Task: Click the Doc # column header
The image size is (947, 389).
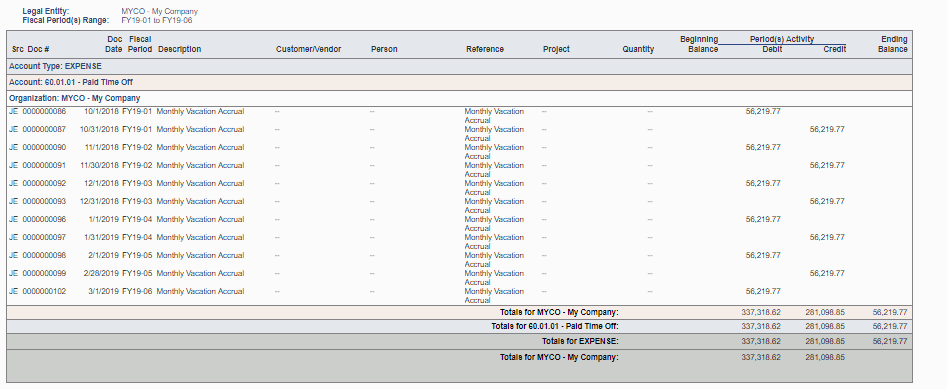Action: pos(38,50)
